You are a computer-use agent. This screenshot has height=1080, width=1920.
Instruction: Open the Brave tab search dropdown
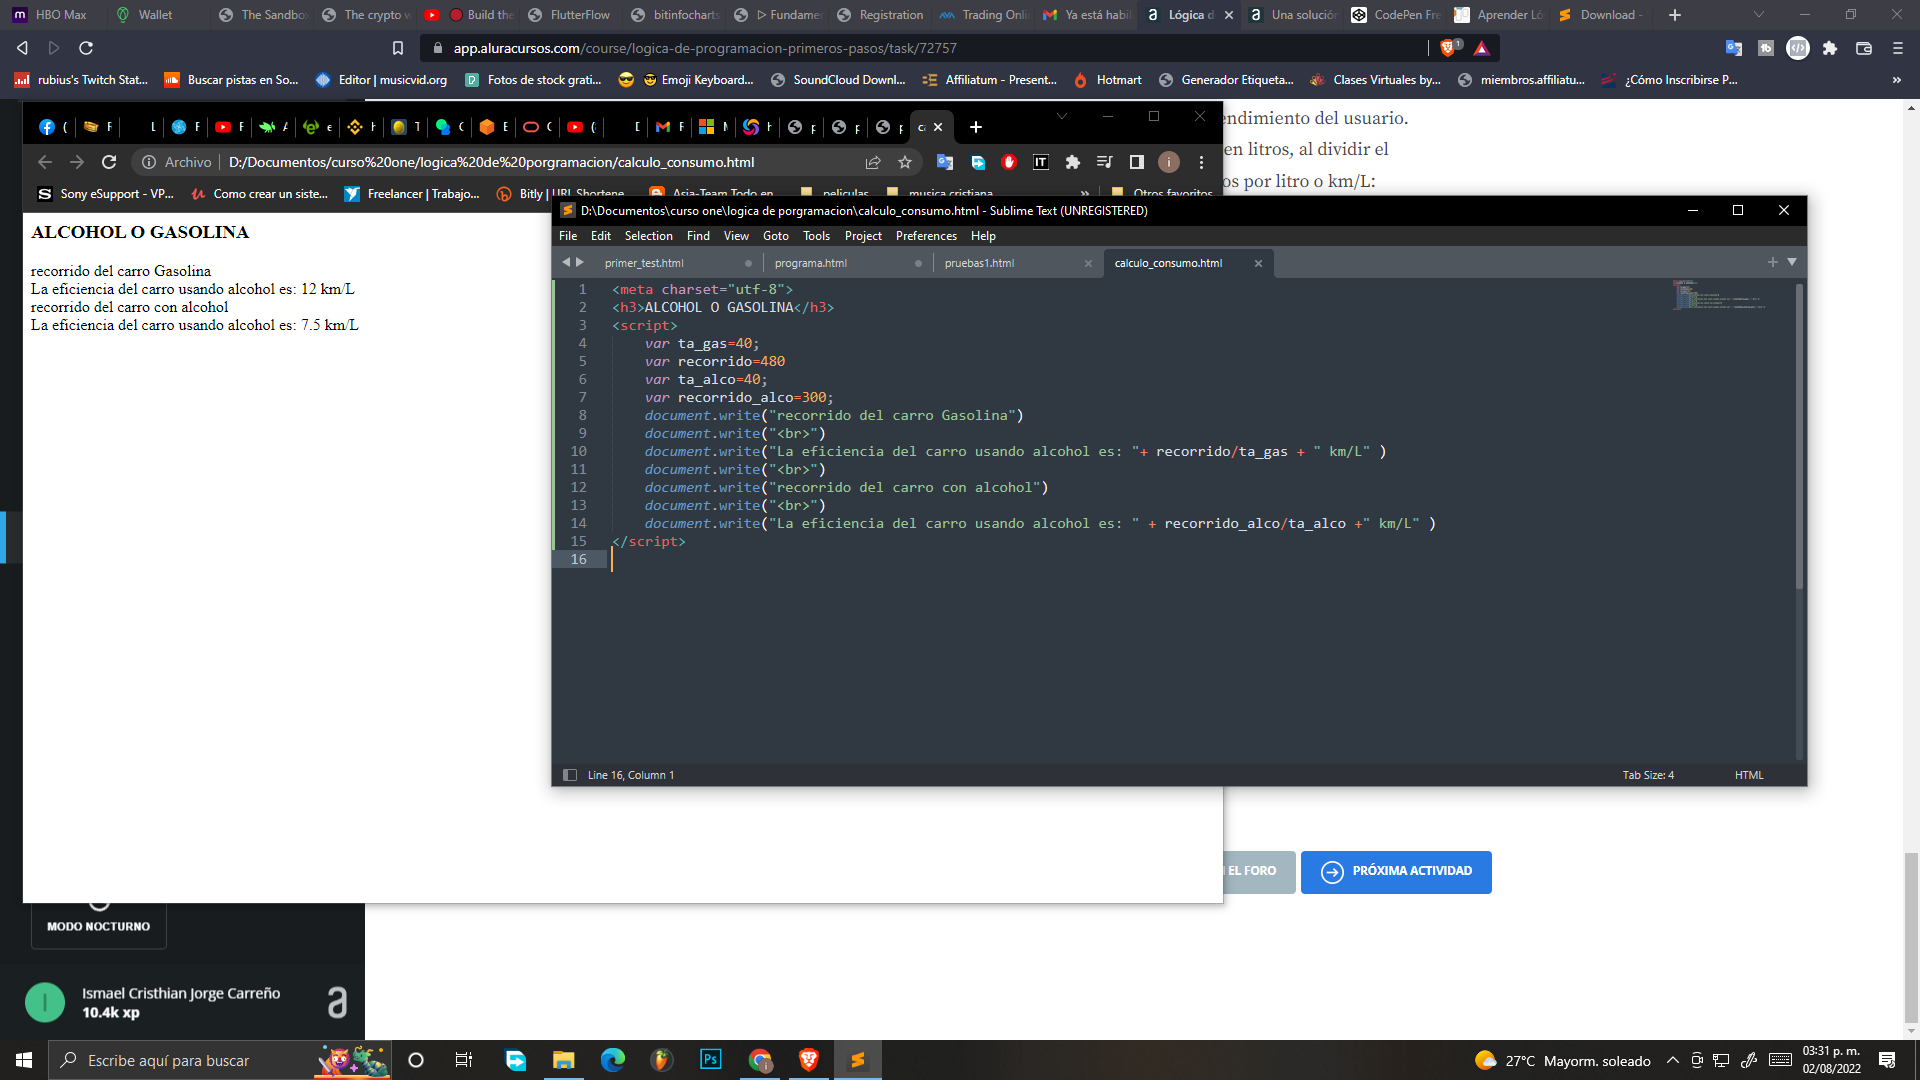click(1759, 15)
